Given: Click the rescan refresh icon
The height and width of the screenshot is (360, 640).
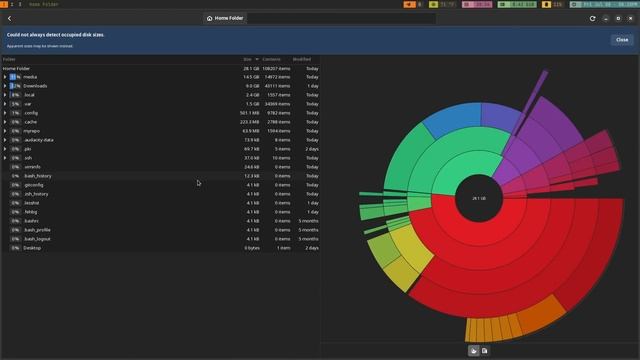Looking at the screenshot, I should (x=593, y=18).
